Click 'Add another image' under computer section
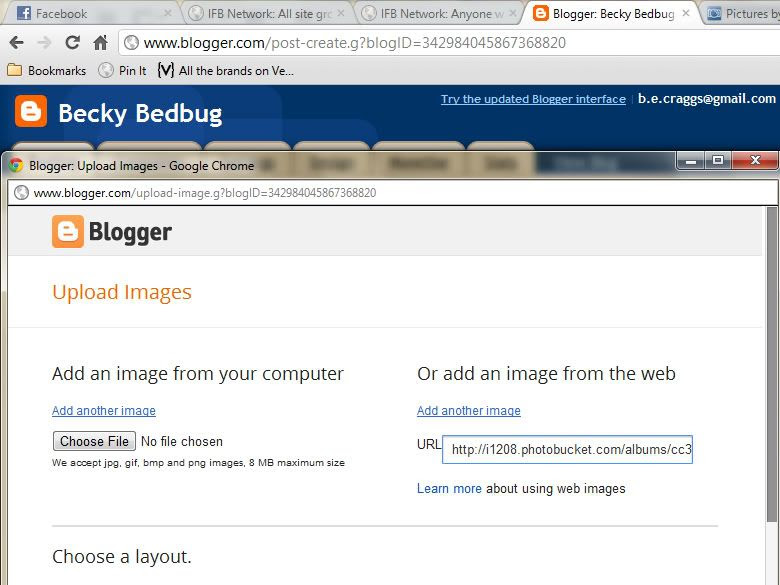 click(x=104, y=410)
